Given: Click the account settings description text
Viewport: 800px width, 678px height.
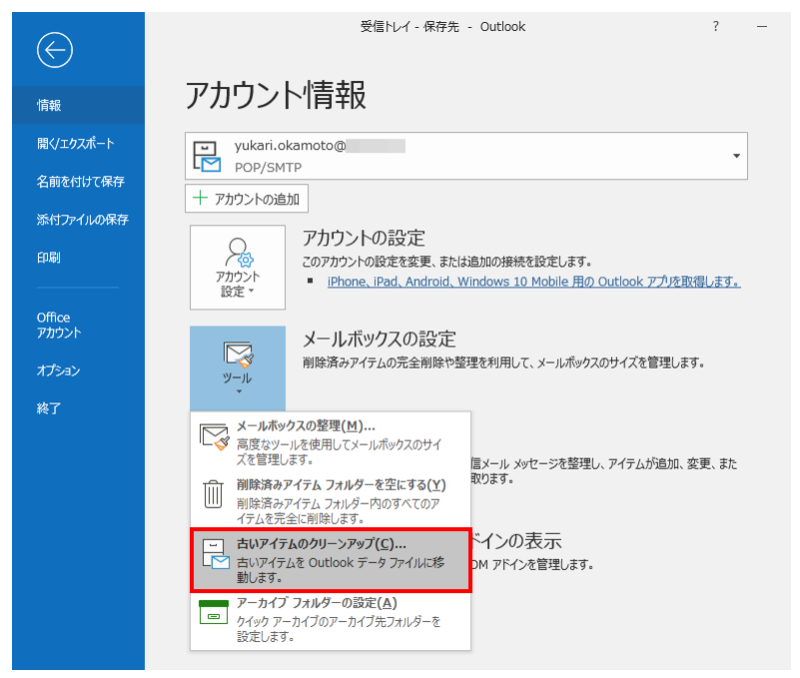Looking at the screenshot, I should (x=447, y=262).
